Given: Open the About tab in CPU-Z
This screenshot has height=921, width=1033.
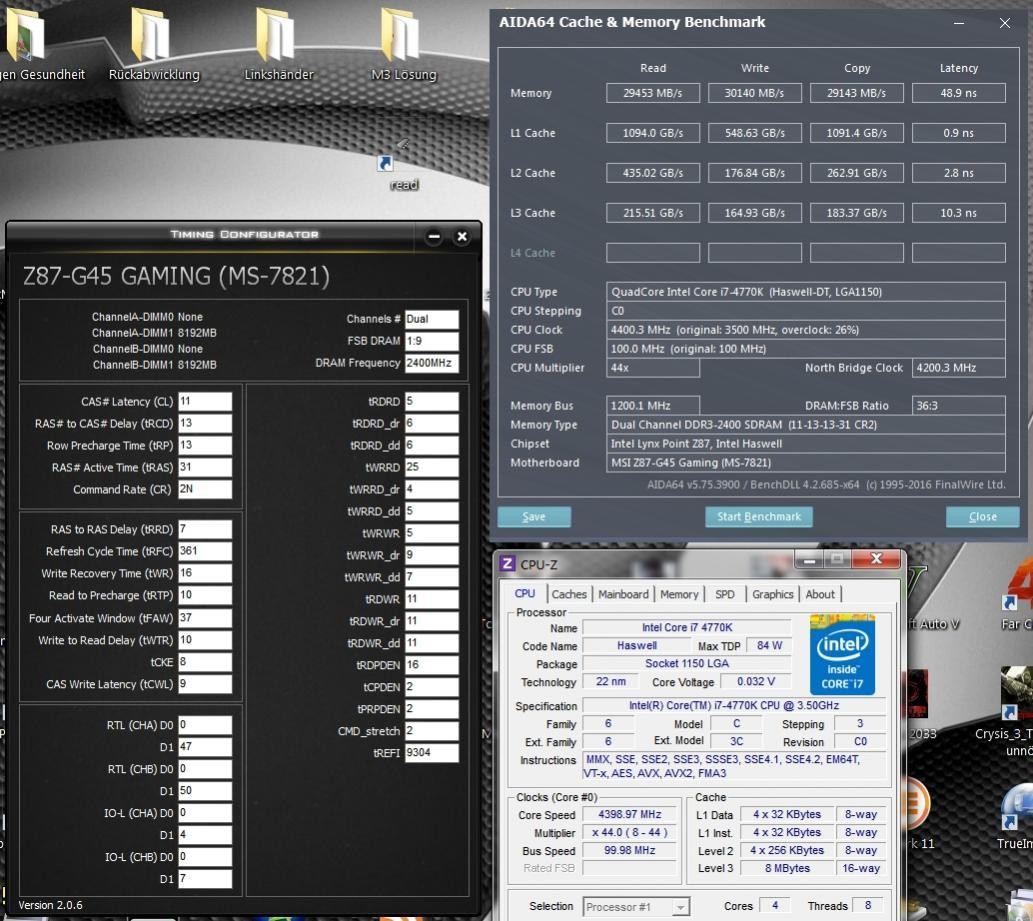Looking at the screenshot, I should pos(820,594).
